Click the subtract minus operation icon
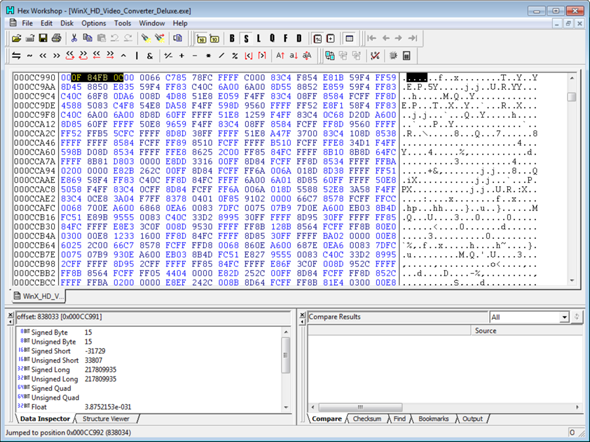590x442 pixels. click(195, 56)
